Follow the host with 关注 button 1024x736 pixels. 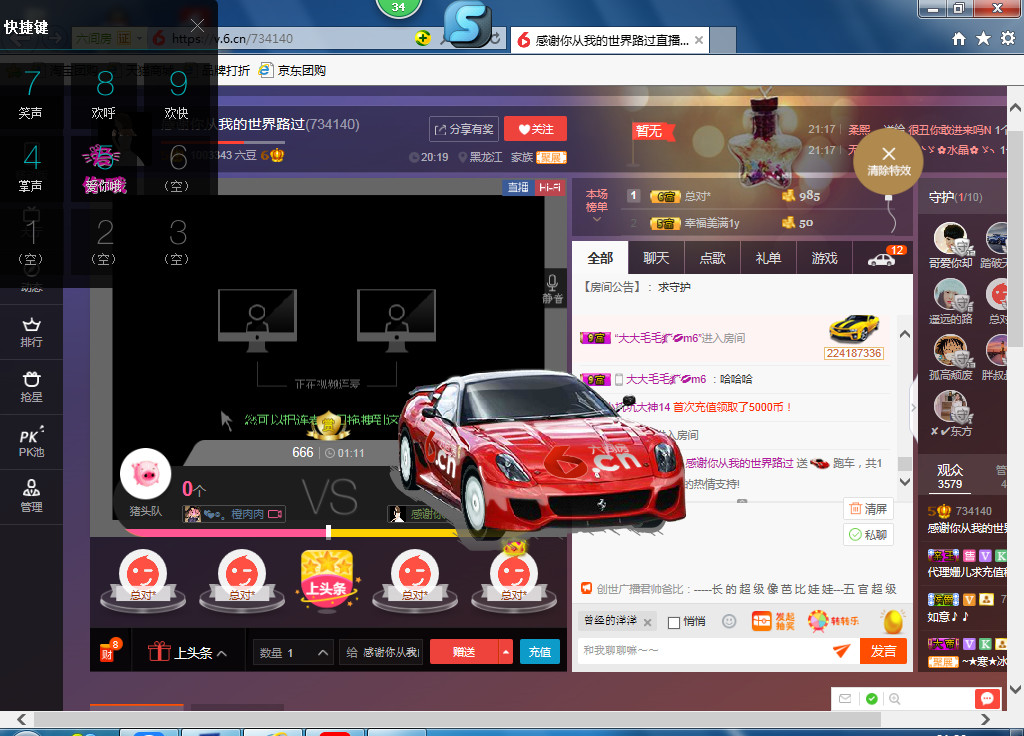click(x=536, y=129)
